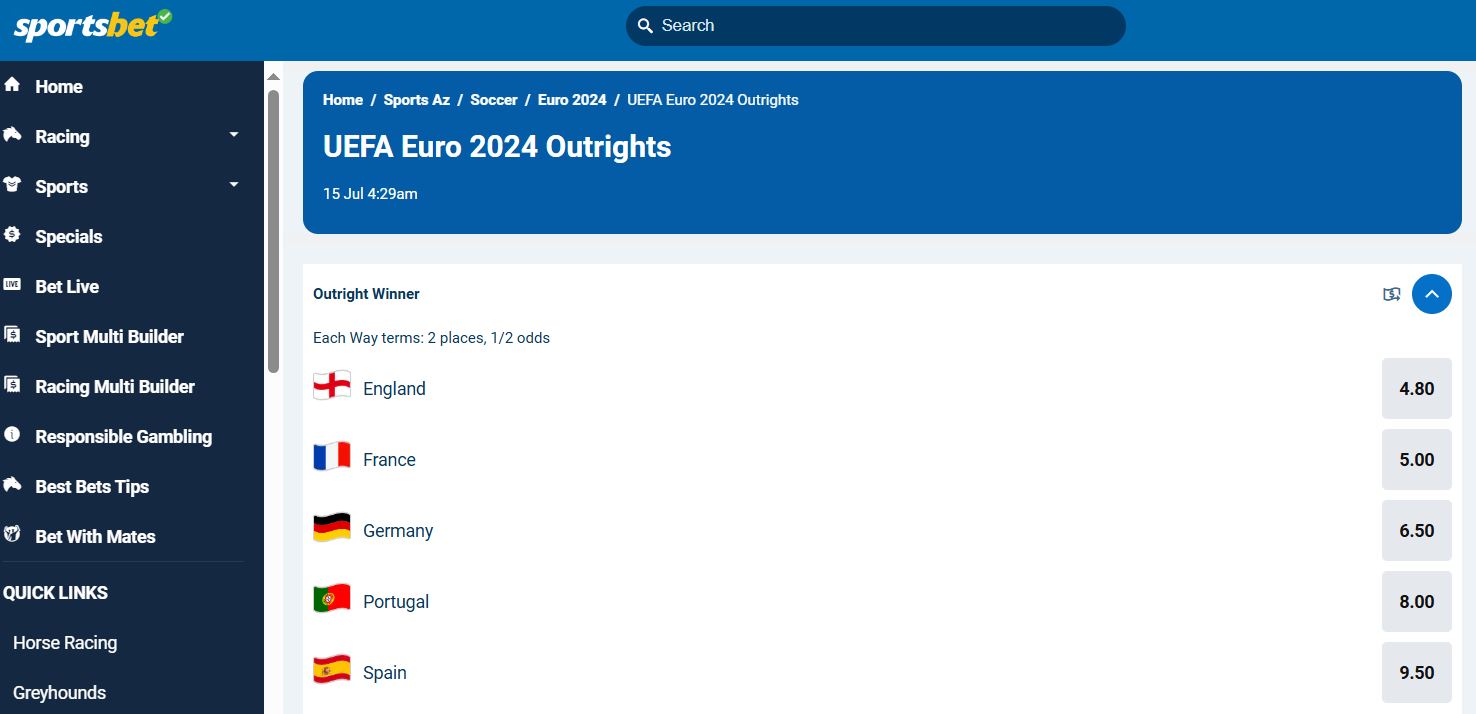Open the Bet Live menu item

[x=67, y=287]
